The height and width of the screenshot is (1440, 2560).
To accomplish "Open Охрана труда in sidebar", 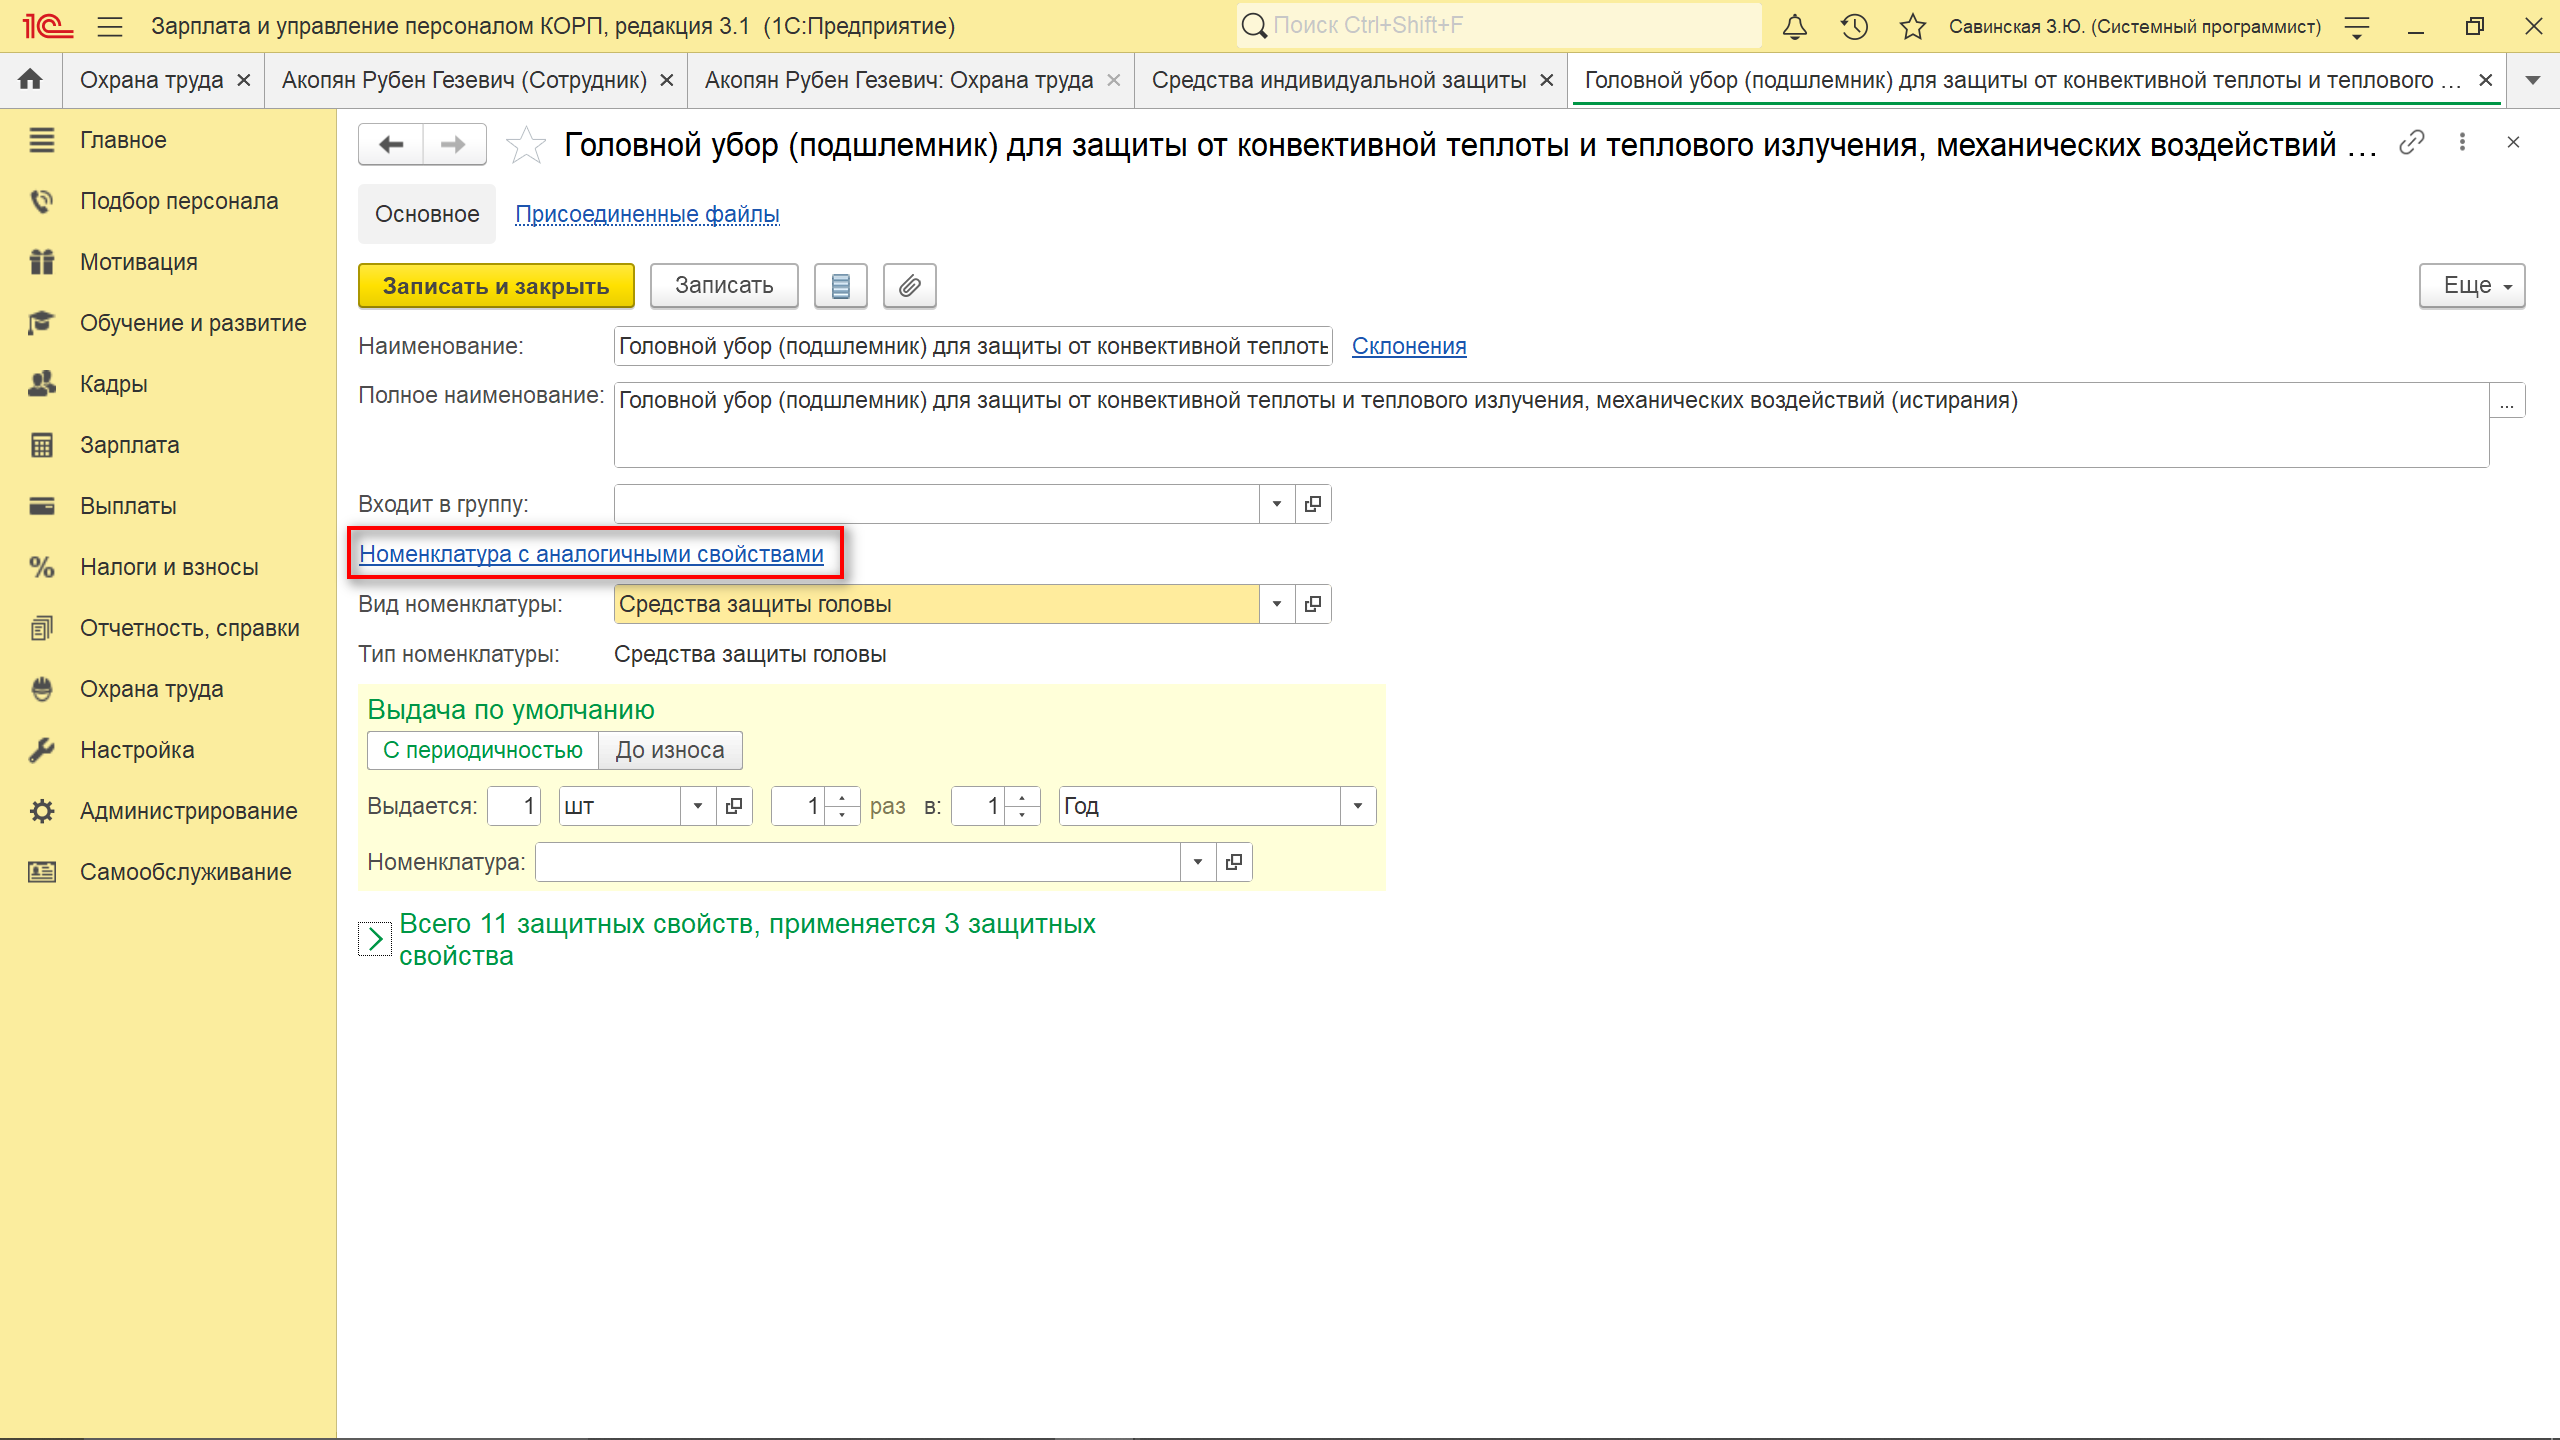I will coord(151,689).
